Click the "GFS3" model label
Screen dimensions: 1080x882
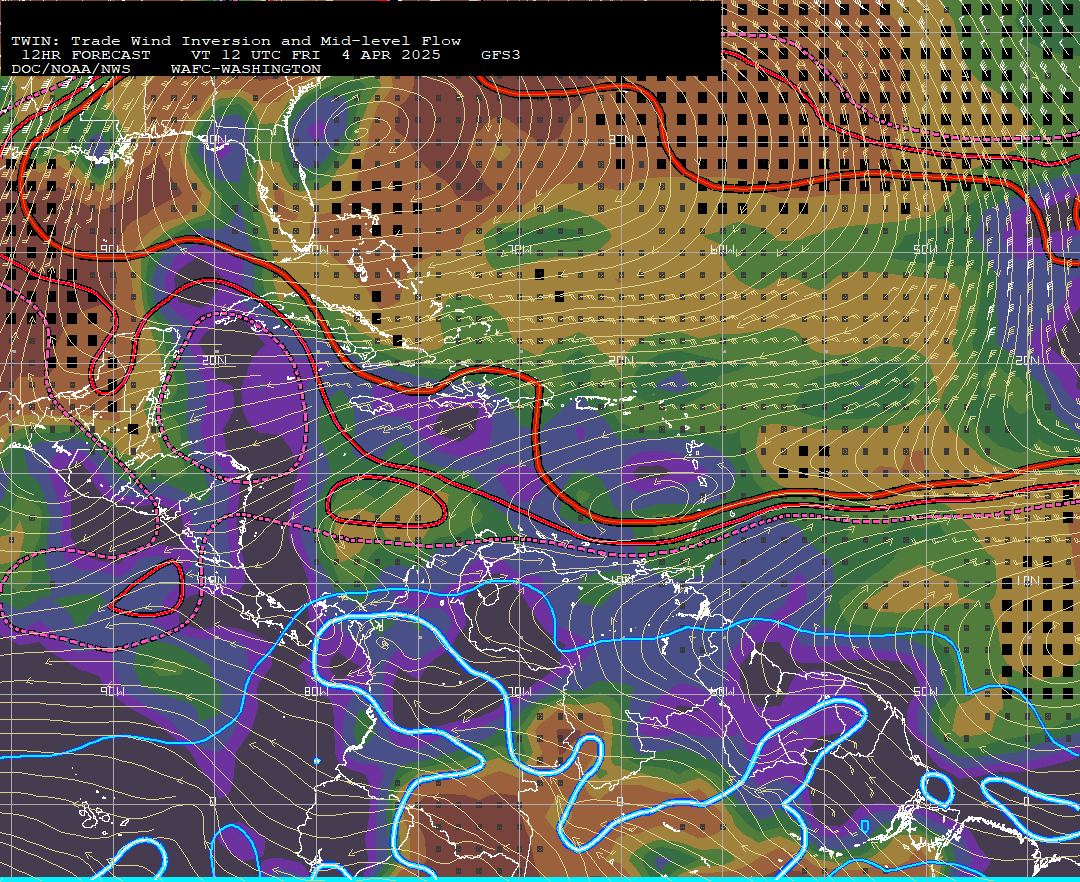click(501, 55)
